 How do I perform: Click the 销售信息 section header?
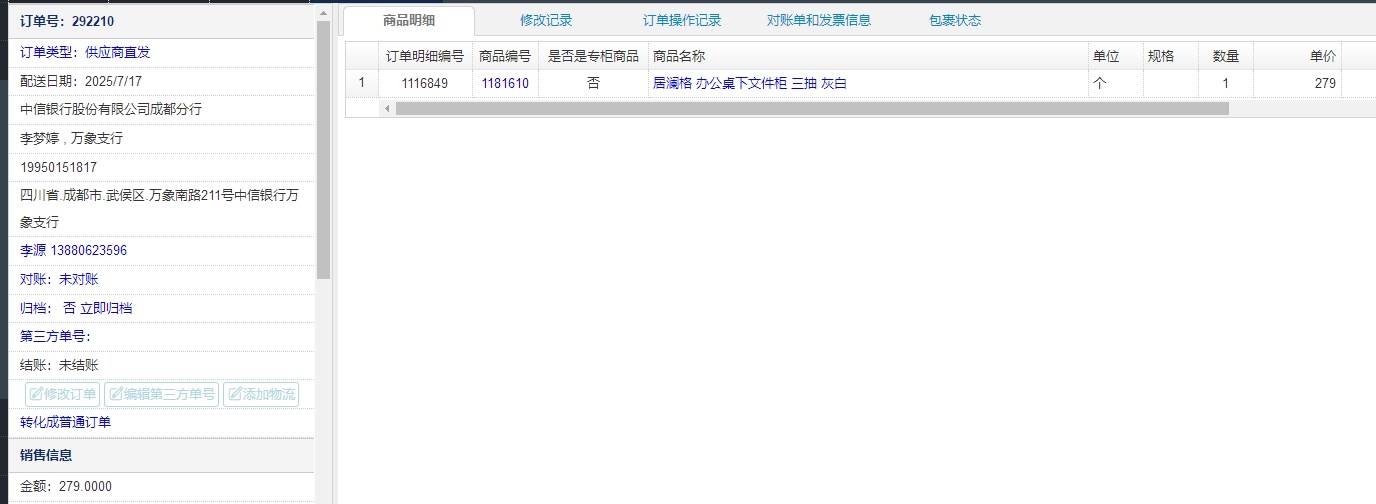coord(160,455)
